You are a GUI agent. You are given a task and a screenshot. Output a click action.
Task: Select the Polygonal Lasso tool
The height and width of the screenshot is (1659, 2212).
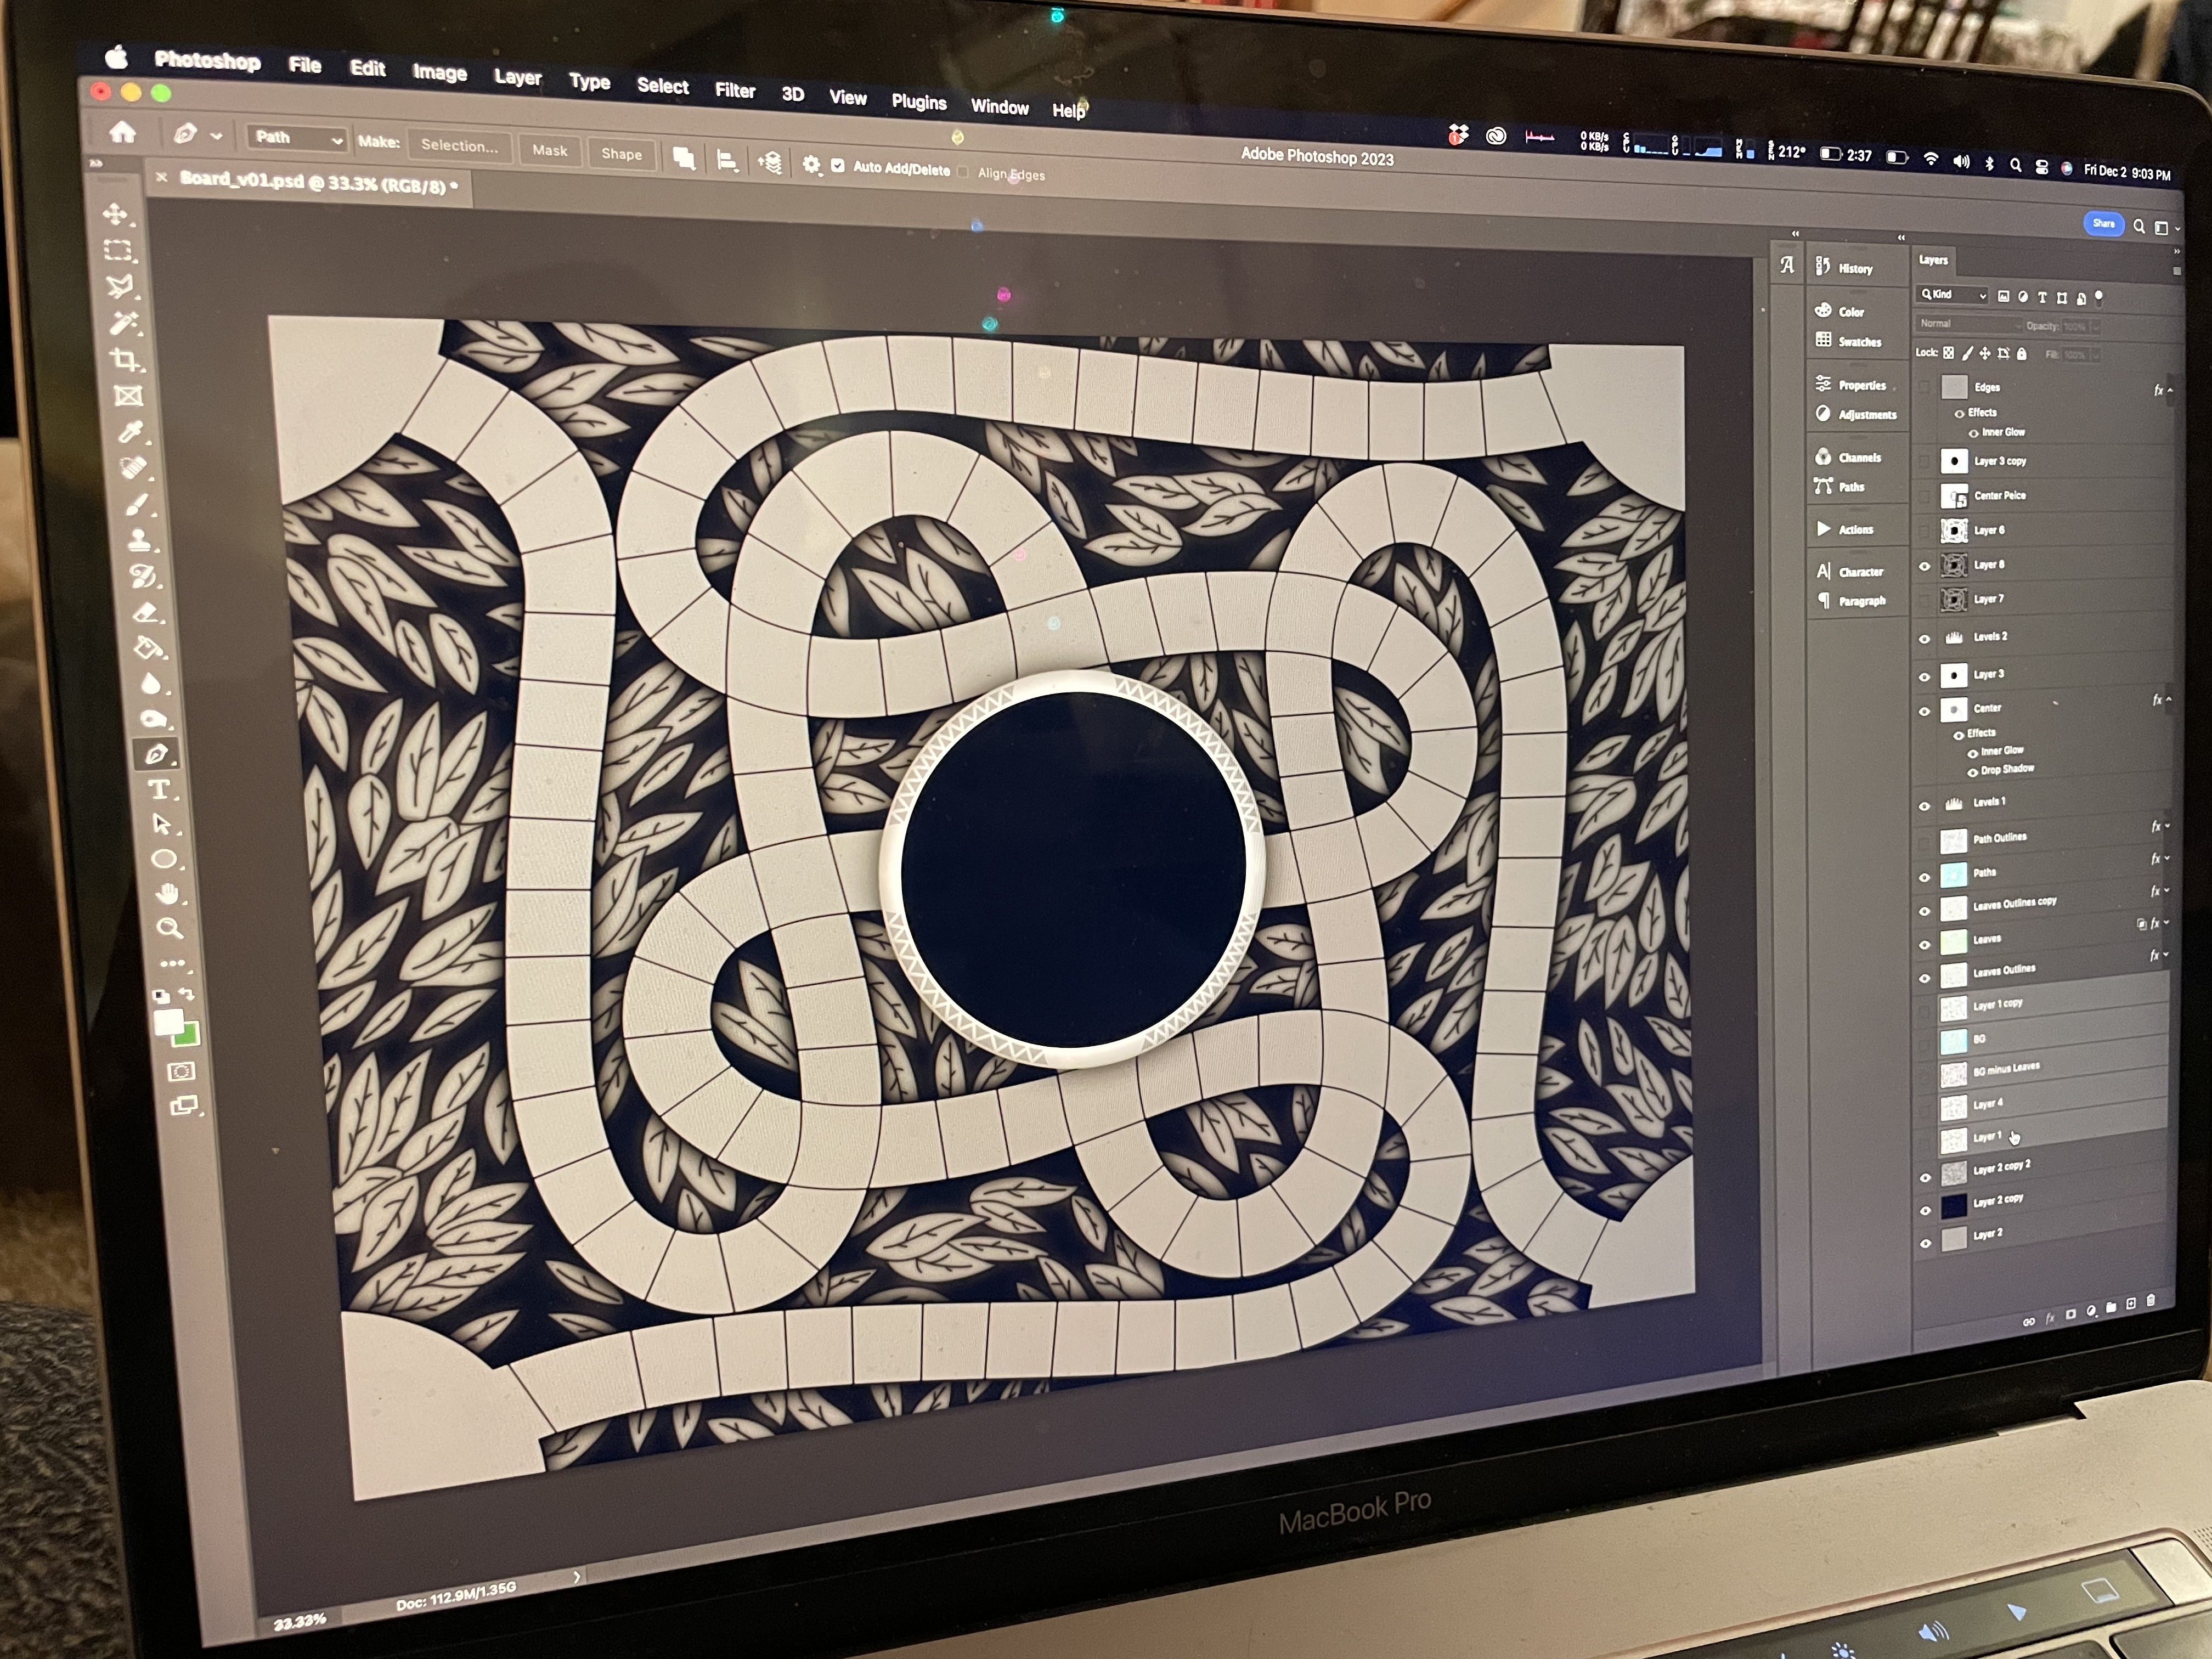(x=121, y=287)
